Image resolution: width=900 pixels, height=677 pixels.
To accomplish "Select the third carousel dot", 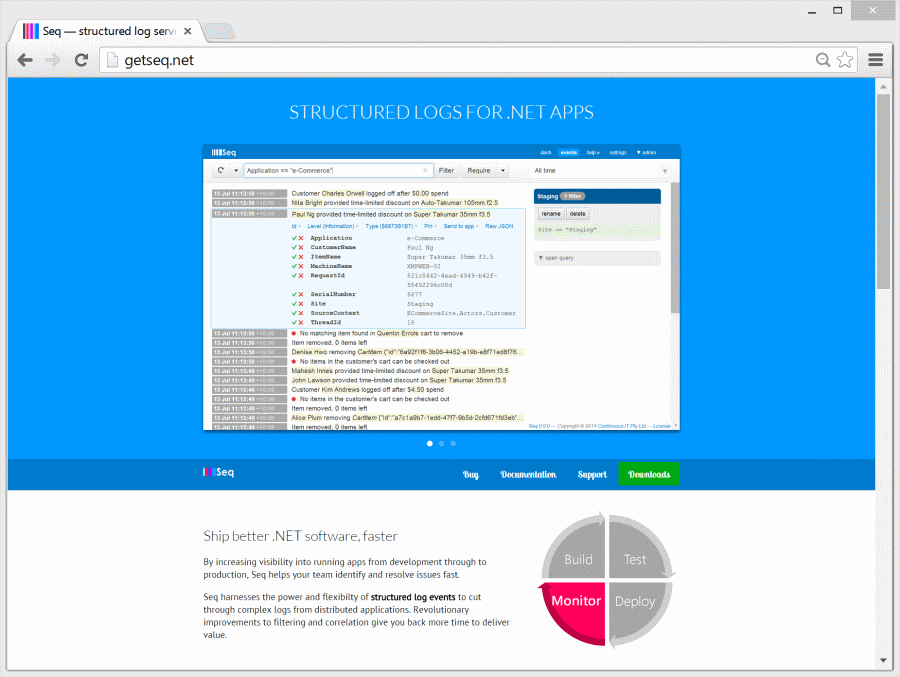I will (453, 443).
